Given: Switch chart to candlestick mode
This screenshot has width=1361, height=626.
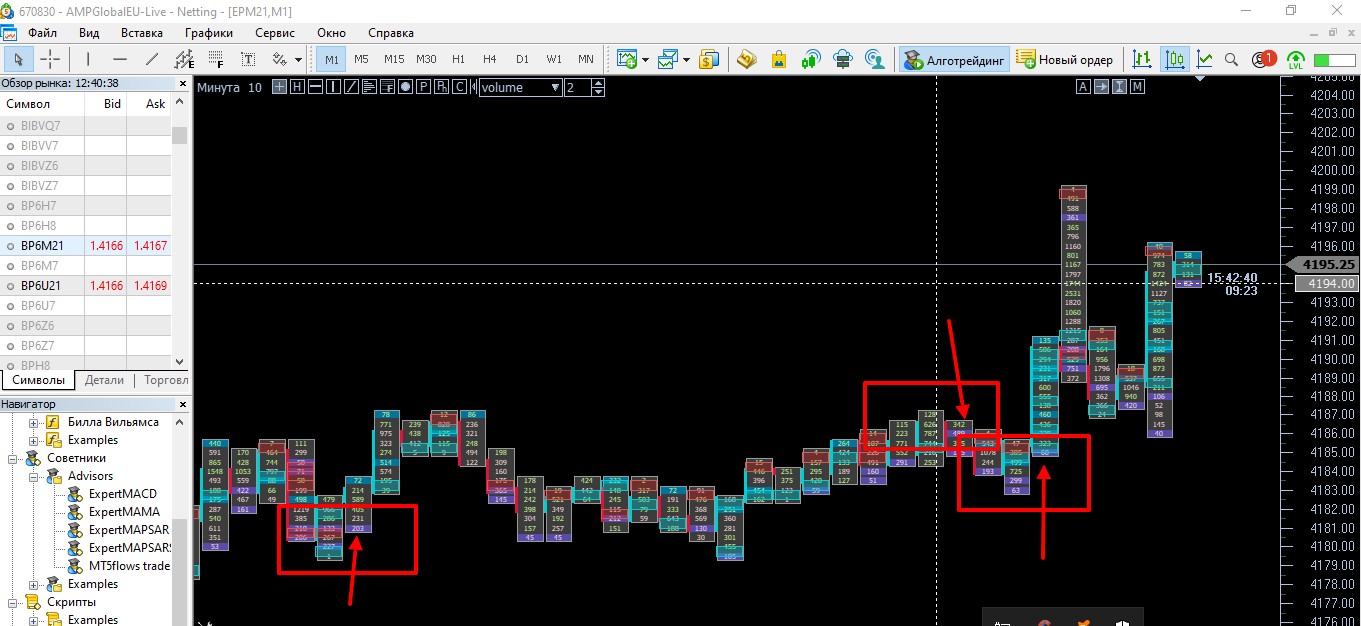Looking at the screenshot, I should pos(1174,59).
